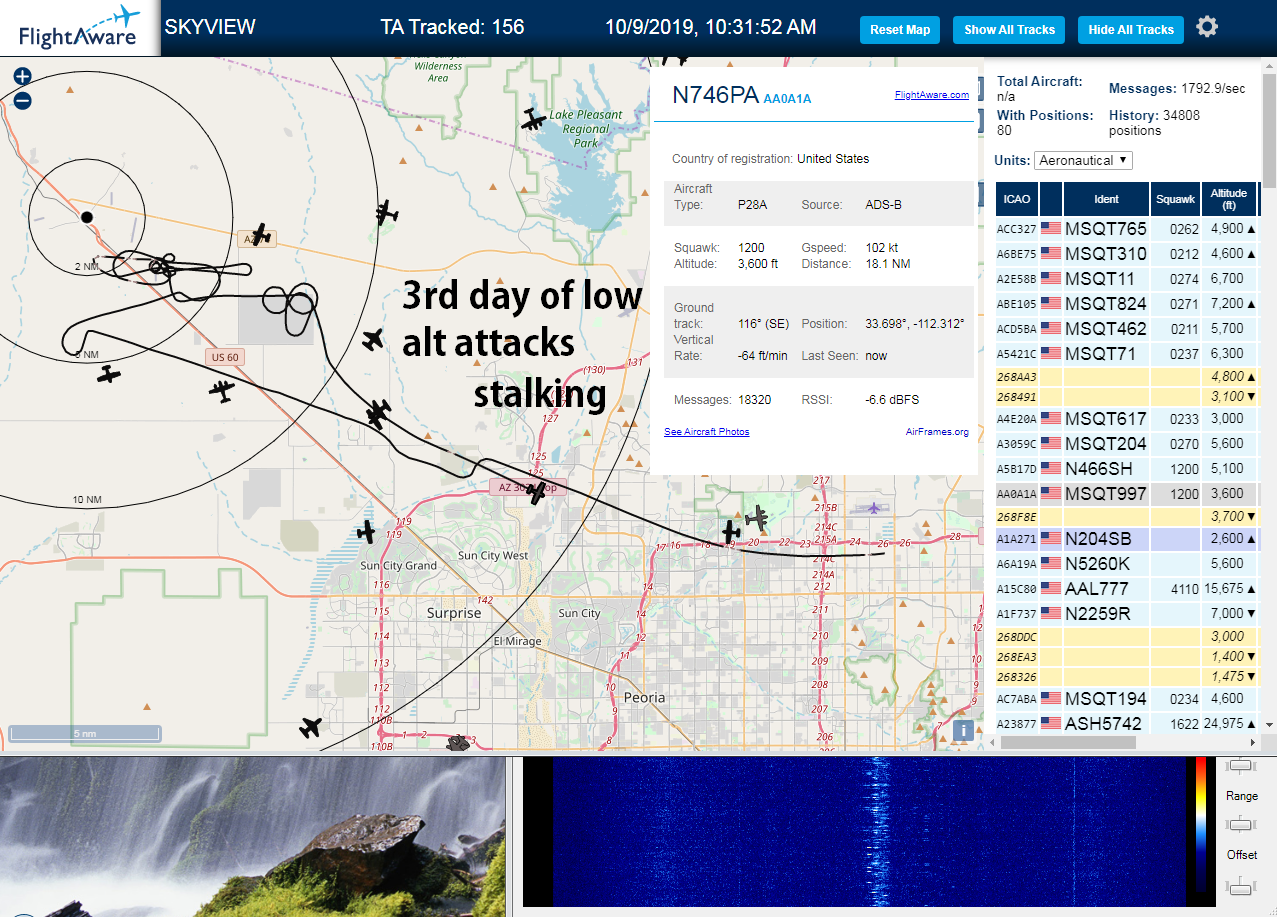Select the MSQT204 aircraft row
The height and width of the screenshot is (917, 1277).
coord(1128,444)
